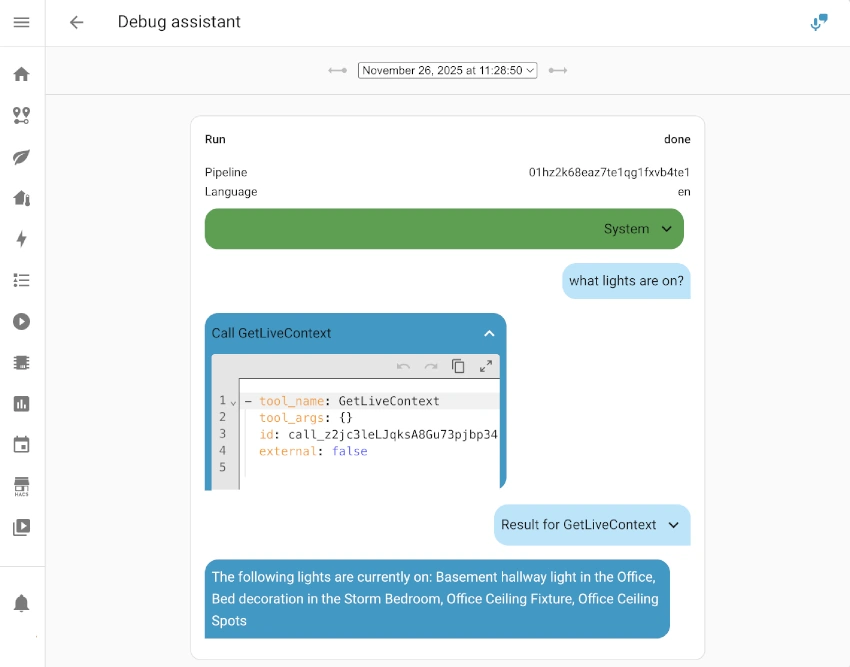This screenshot has height=667, width=850.
Task: Go to the next pipeline run
Action: (x=558, y=70)
